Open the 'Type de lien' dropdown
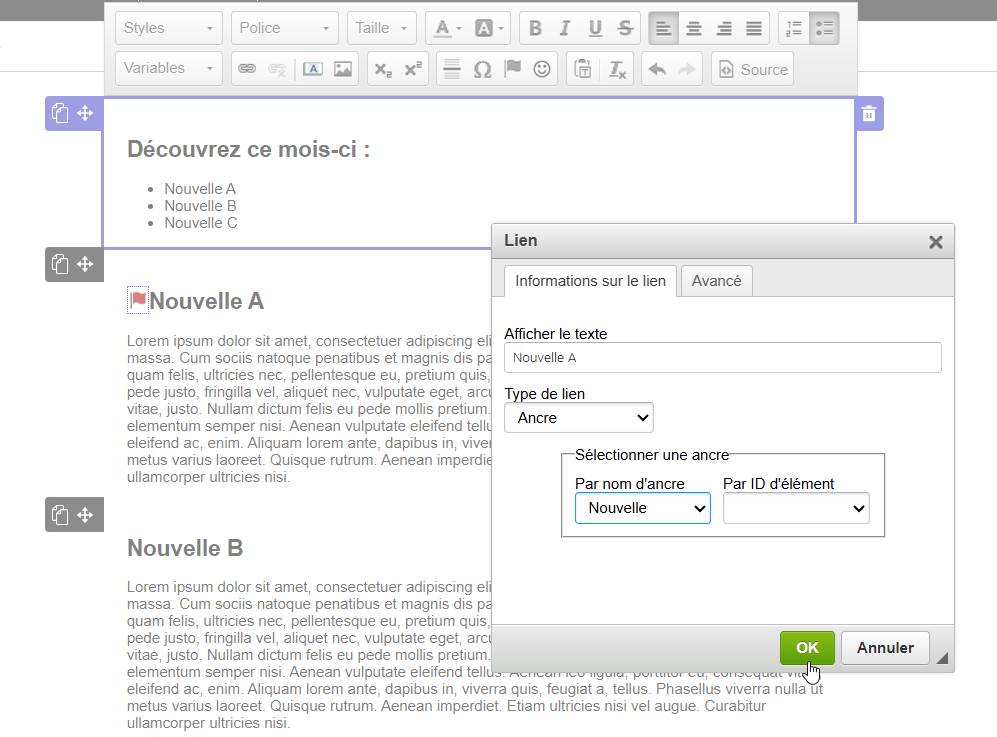 (578, 418)
